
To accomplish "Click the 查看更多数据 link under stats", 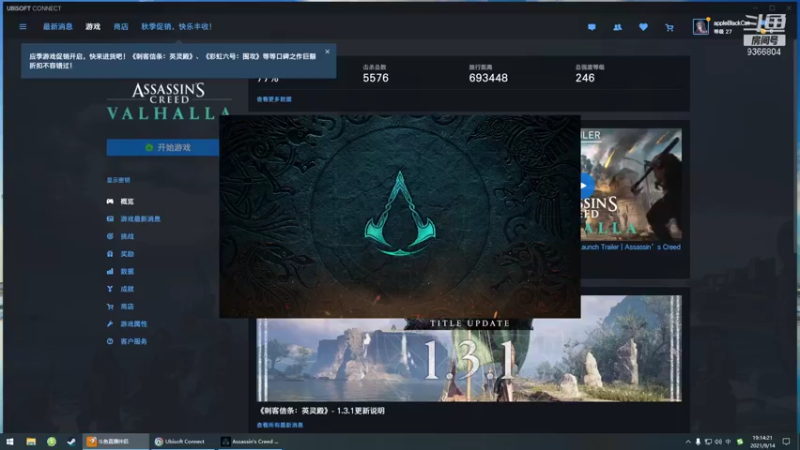I will pyautogui.click(x=274, y=99).
